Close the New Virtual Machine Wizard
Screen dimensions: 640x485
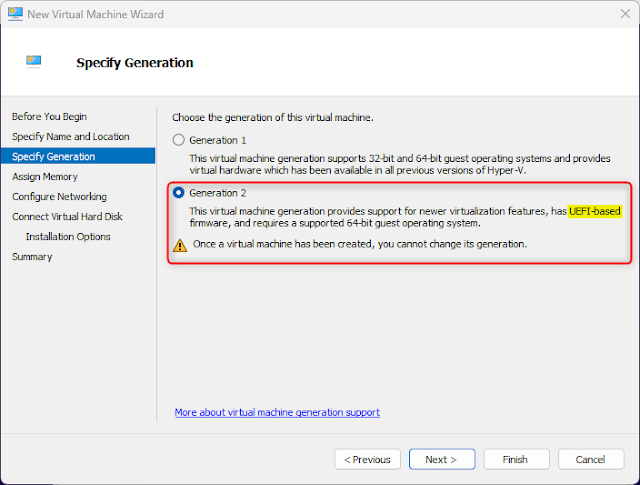tap(625, 14)
